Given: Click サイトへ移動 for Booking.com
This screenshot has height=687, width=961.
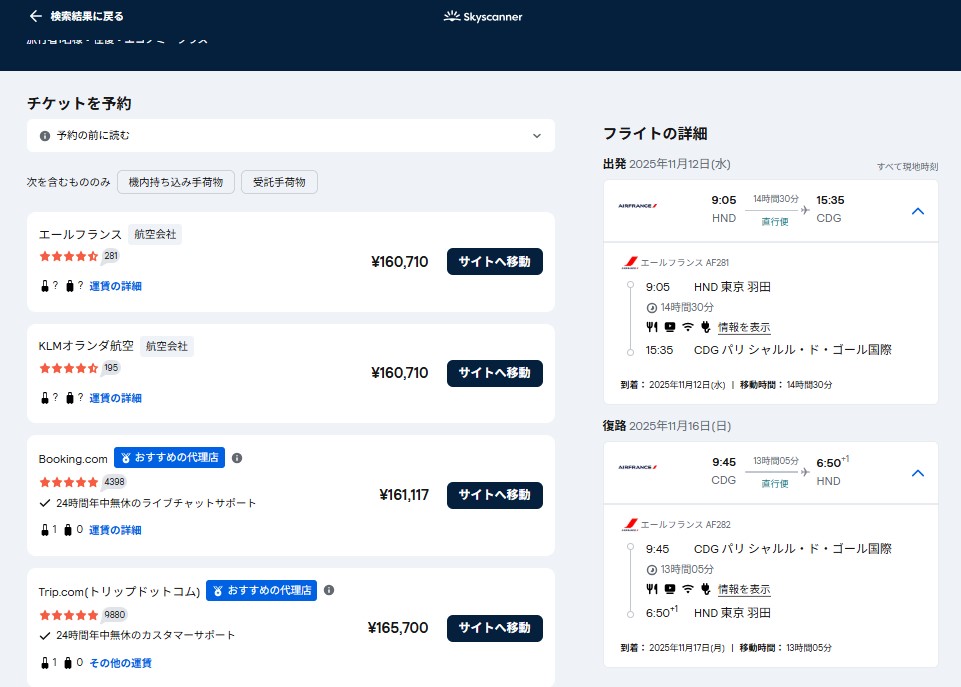Looking at the screenshot, I should click(x=495, y=495).
